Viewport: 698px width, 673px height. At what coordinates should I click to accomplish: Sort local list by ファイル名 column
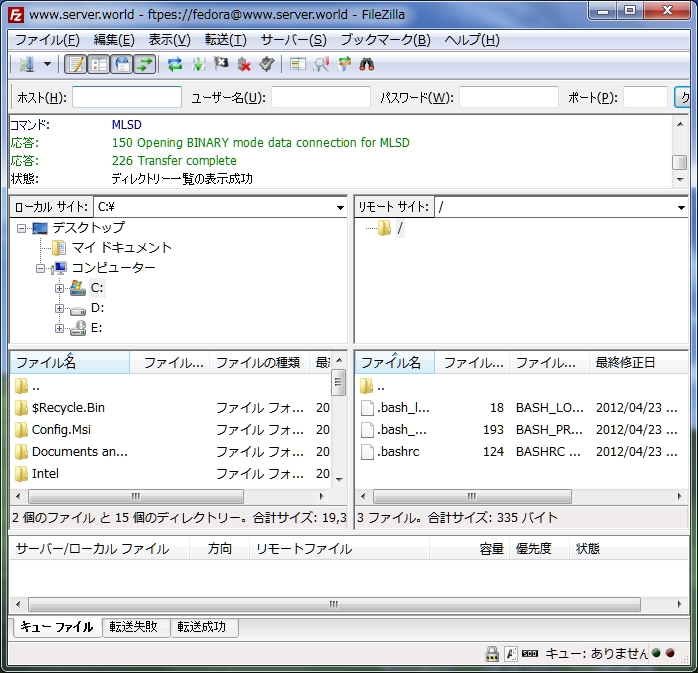point(70,362)
